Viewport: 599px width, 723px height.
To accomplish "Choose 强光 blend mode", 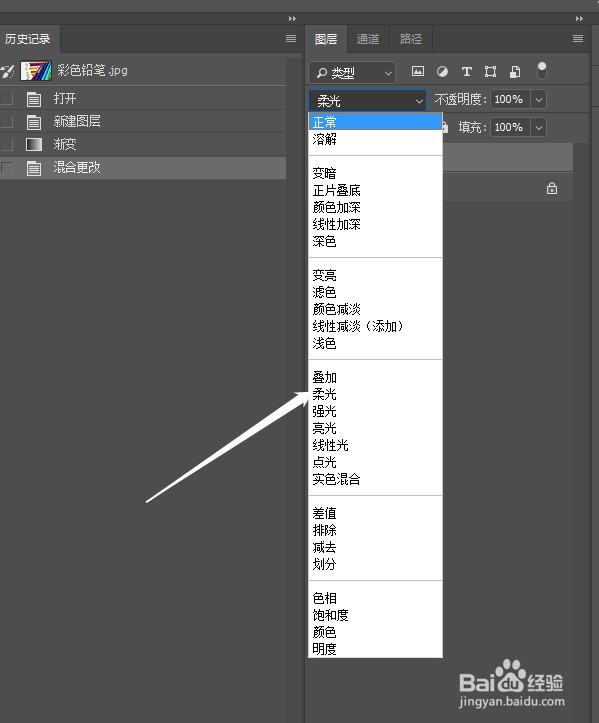I will (x=375, y=411).
